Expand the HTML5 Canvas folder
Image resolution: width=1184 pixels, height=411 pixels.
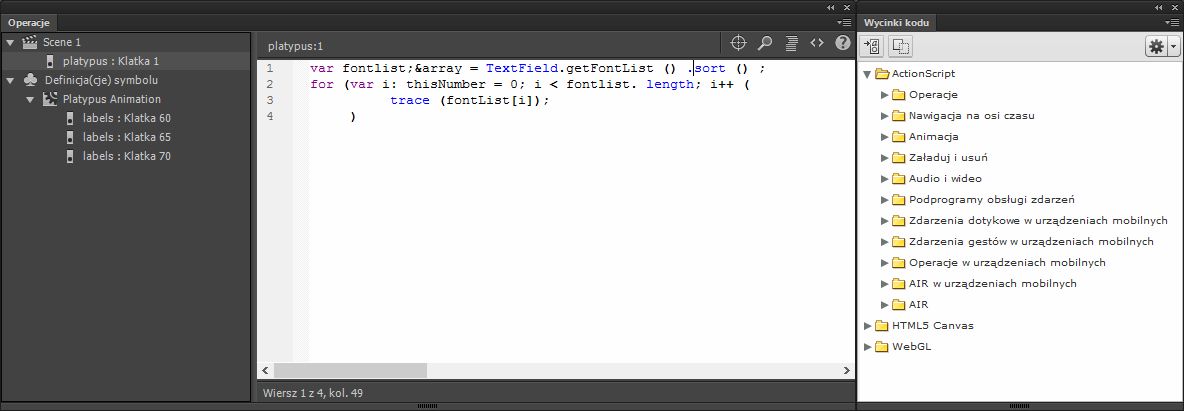tap(868, 326)
